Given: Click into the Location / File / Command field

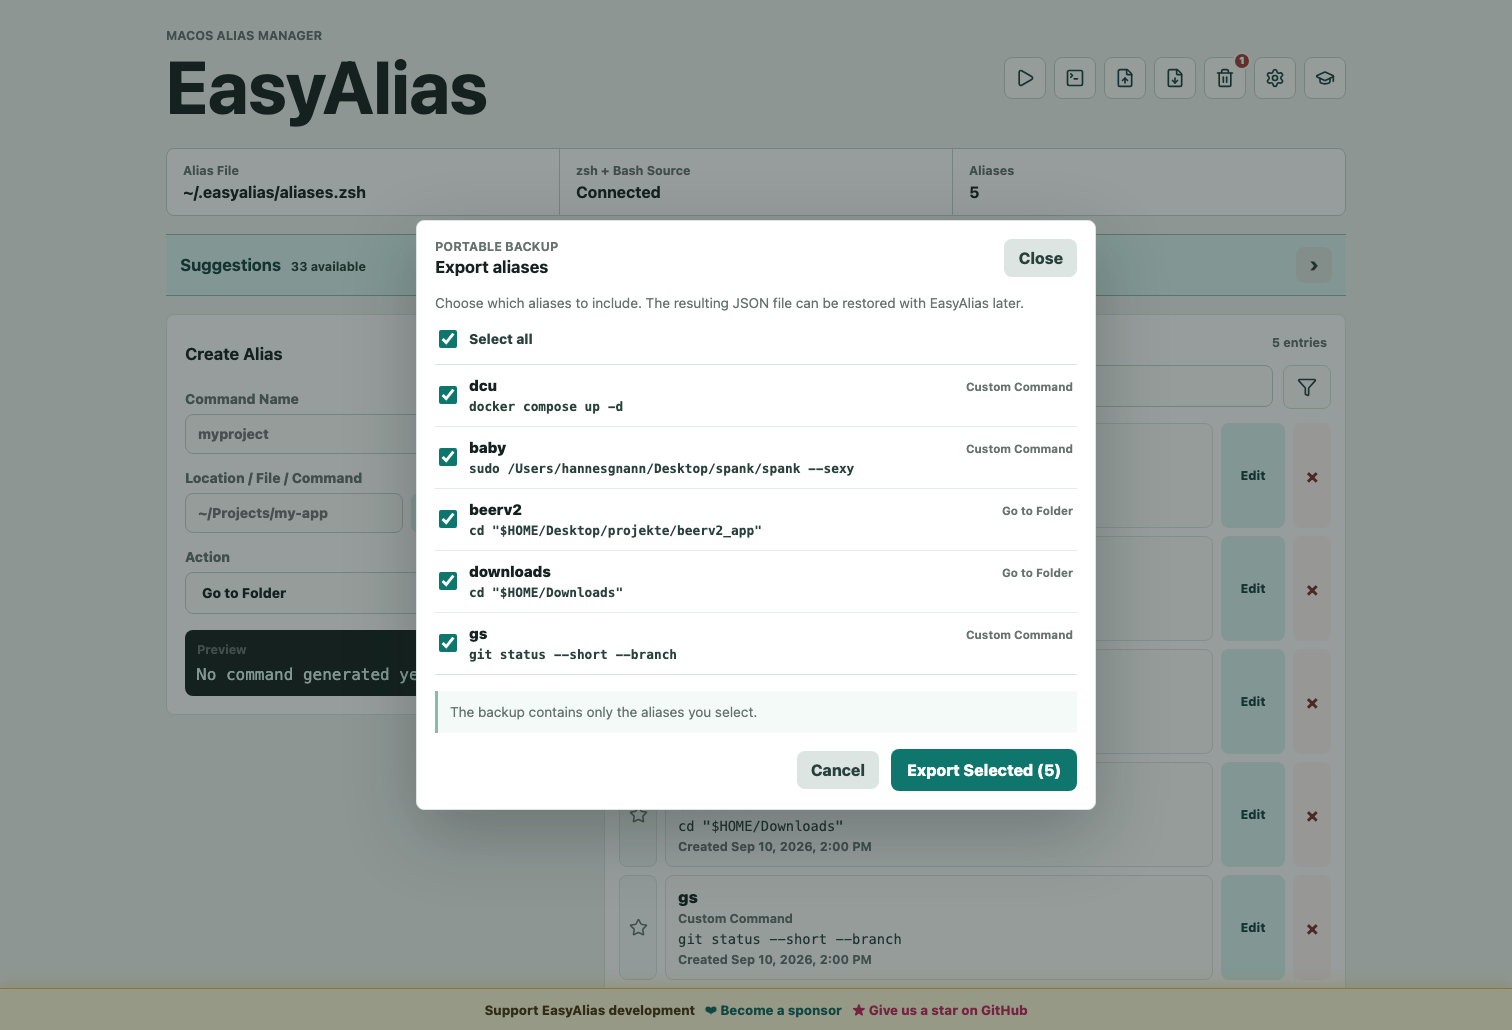Looking at the screenshot, I should coord(294,513).
